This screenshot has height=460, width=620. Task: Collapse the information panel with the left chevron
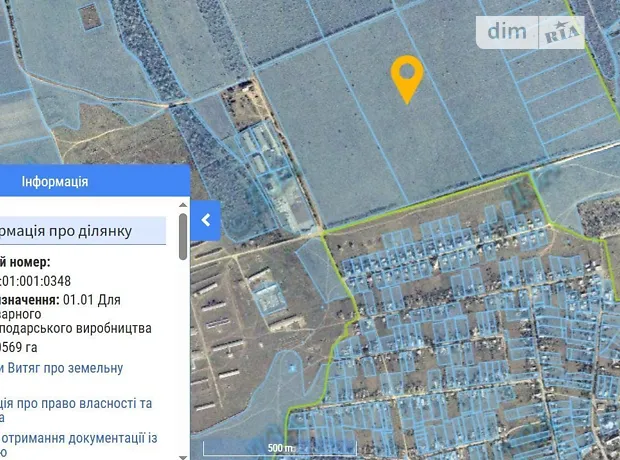coord(206,220)
